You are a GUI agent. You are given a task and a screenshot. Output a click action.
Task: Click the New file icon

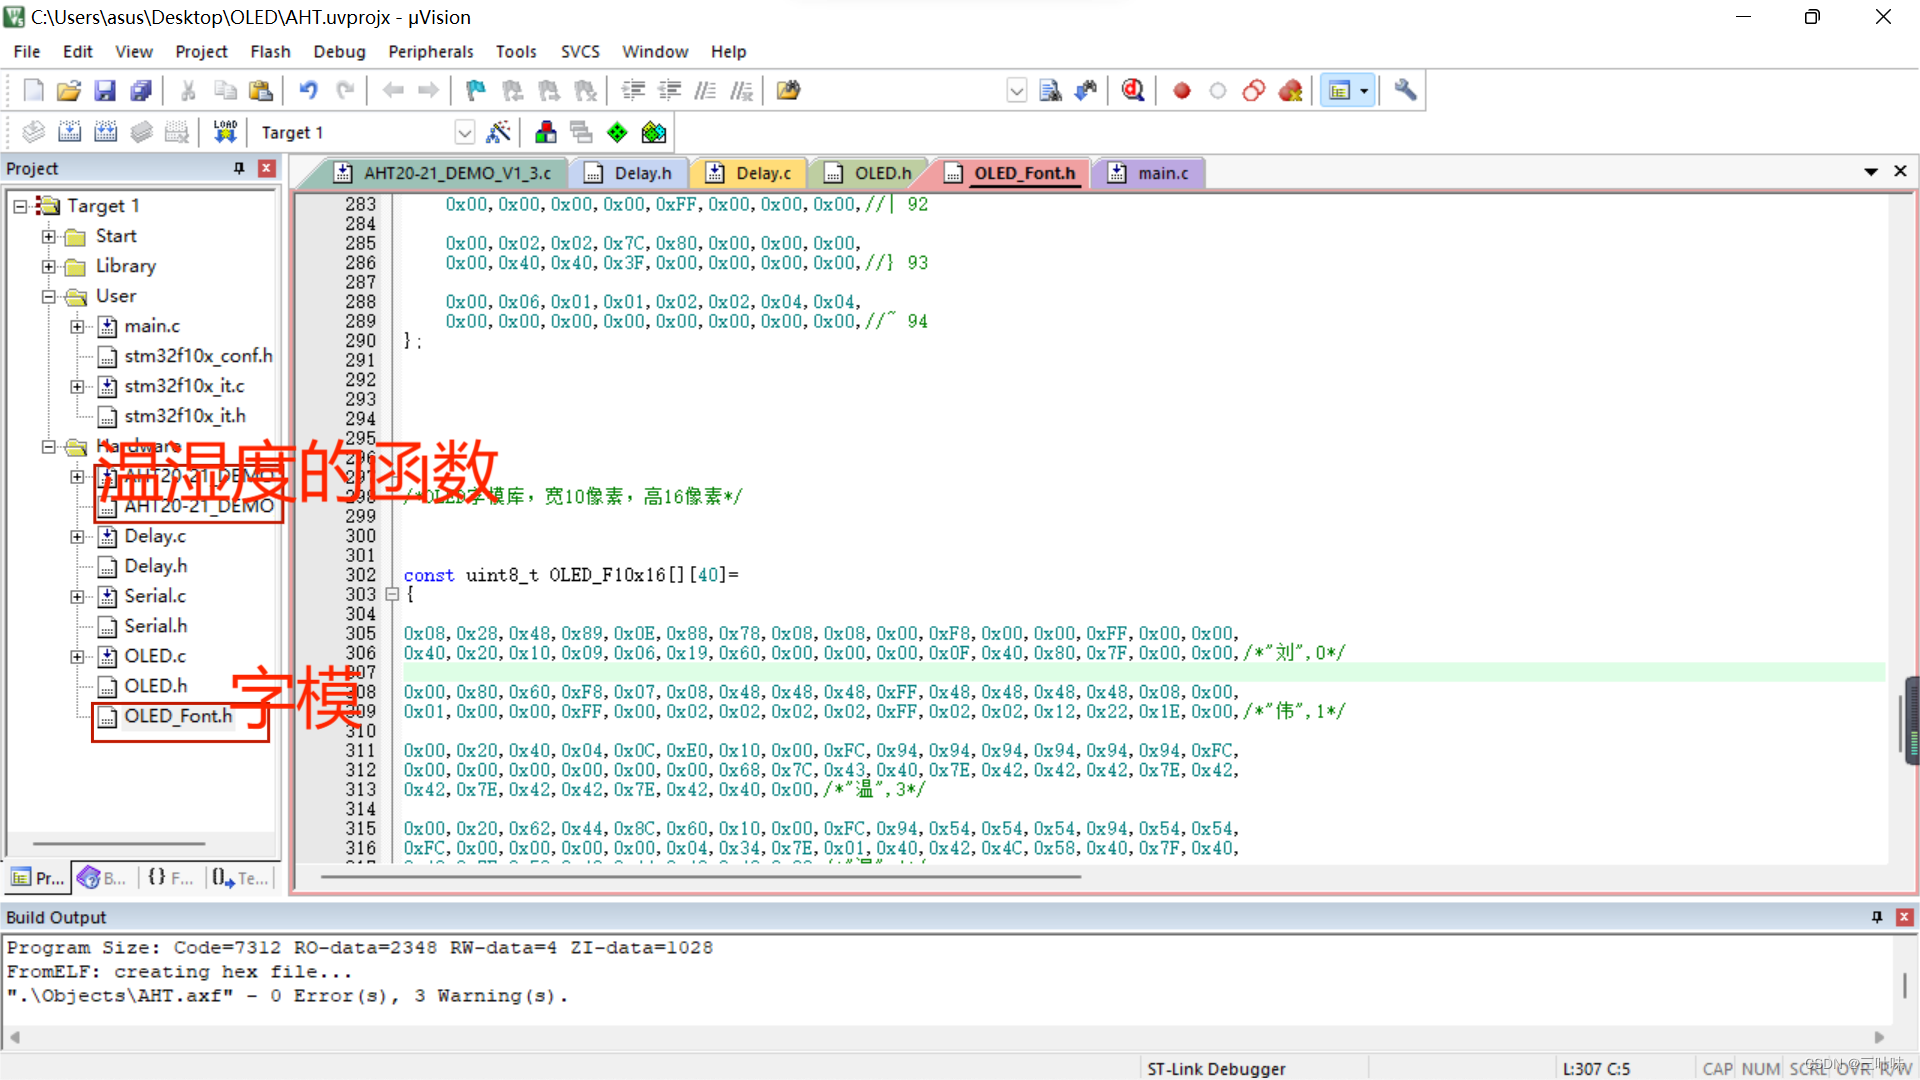click(33, 91)
